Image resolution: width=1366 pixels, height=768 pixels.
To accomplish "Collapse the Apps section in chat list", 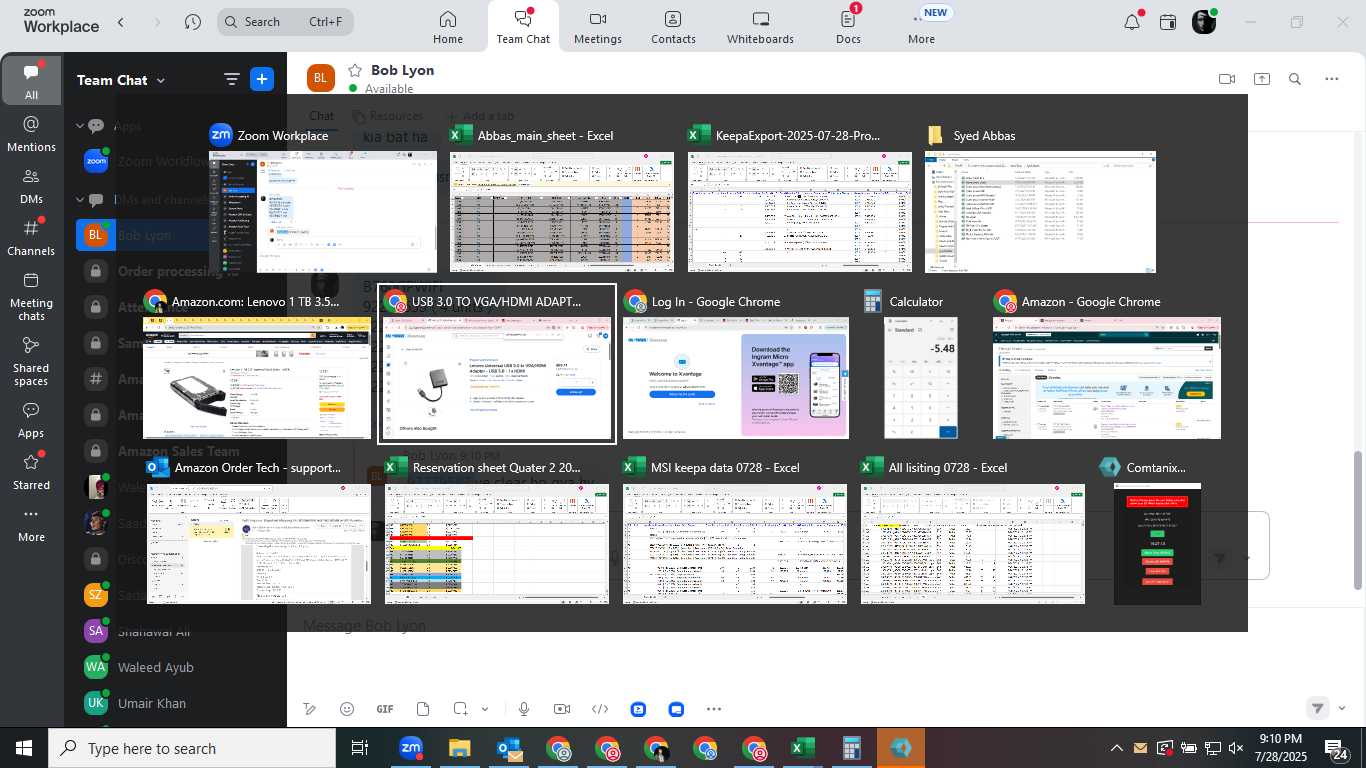I will click(x=80, y=126).
